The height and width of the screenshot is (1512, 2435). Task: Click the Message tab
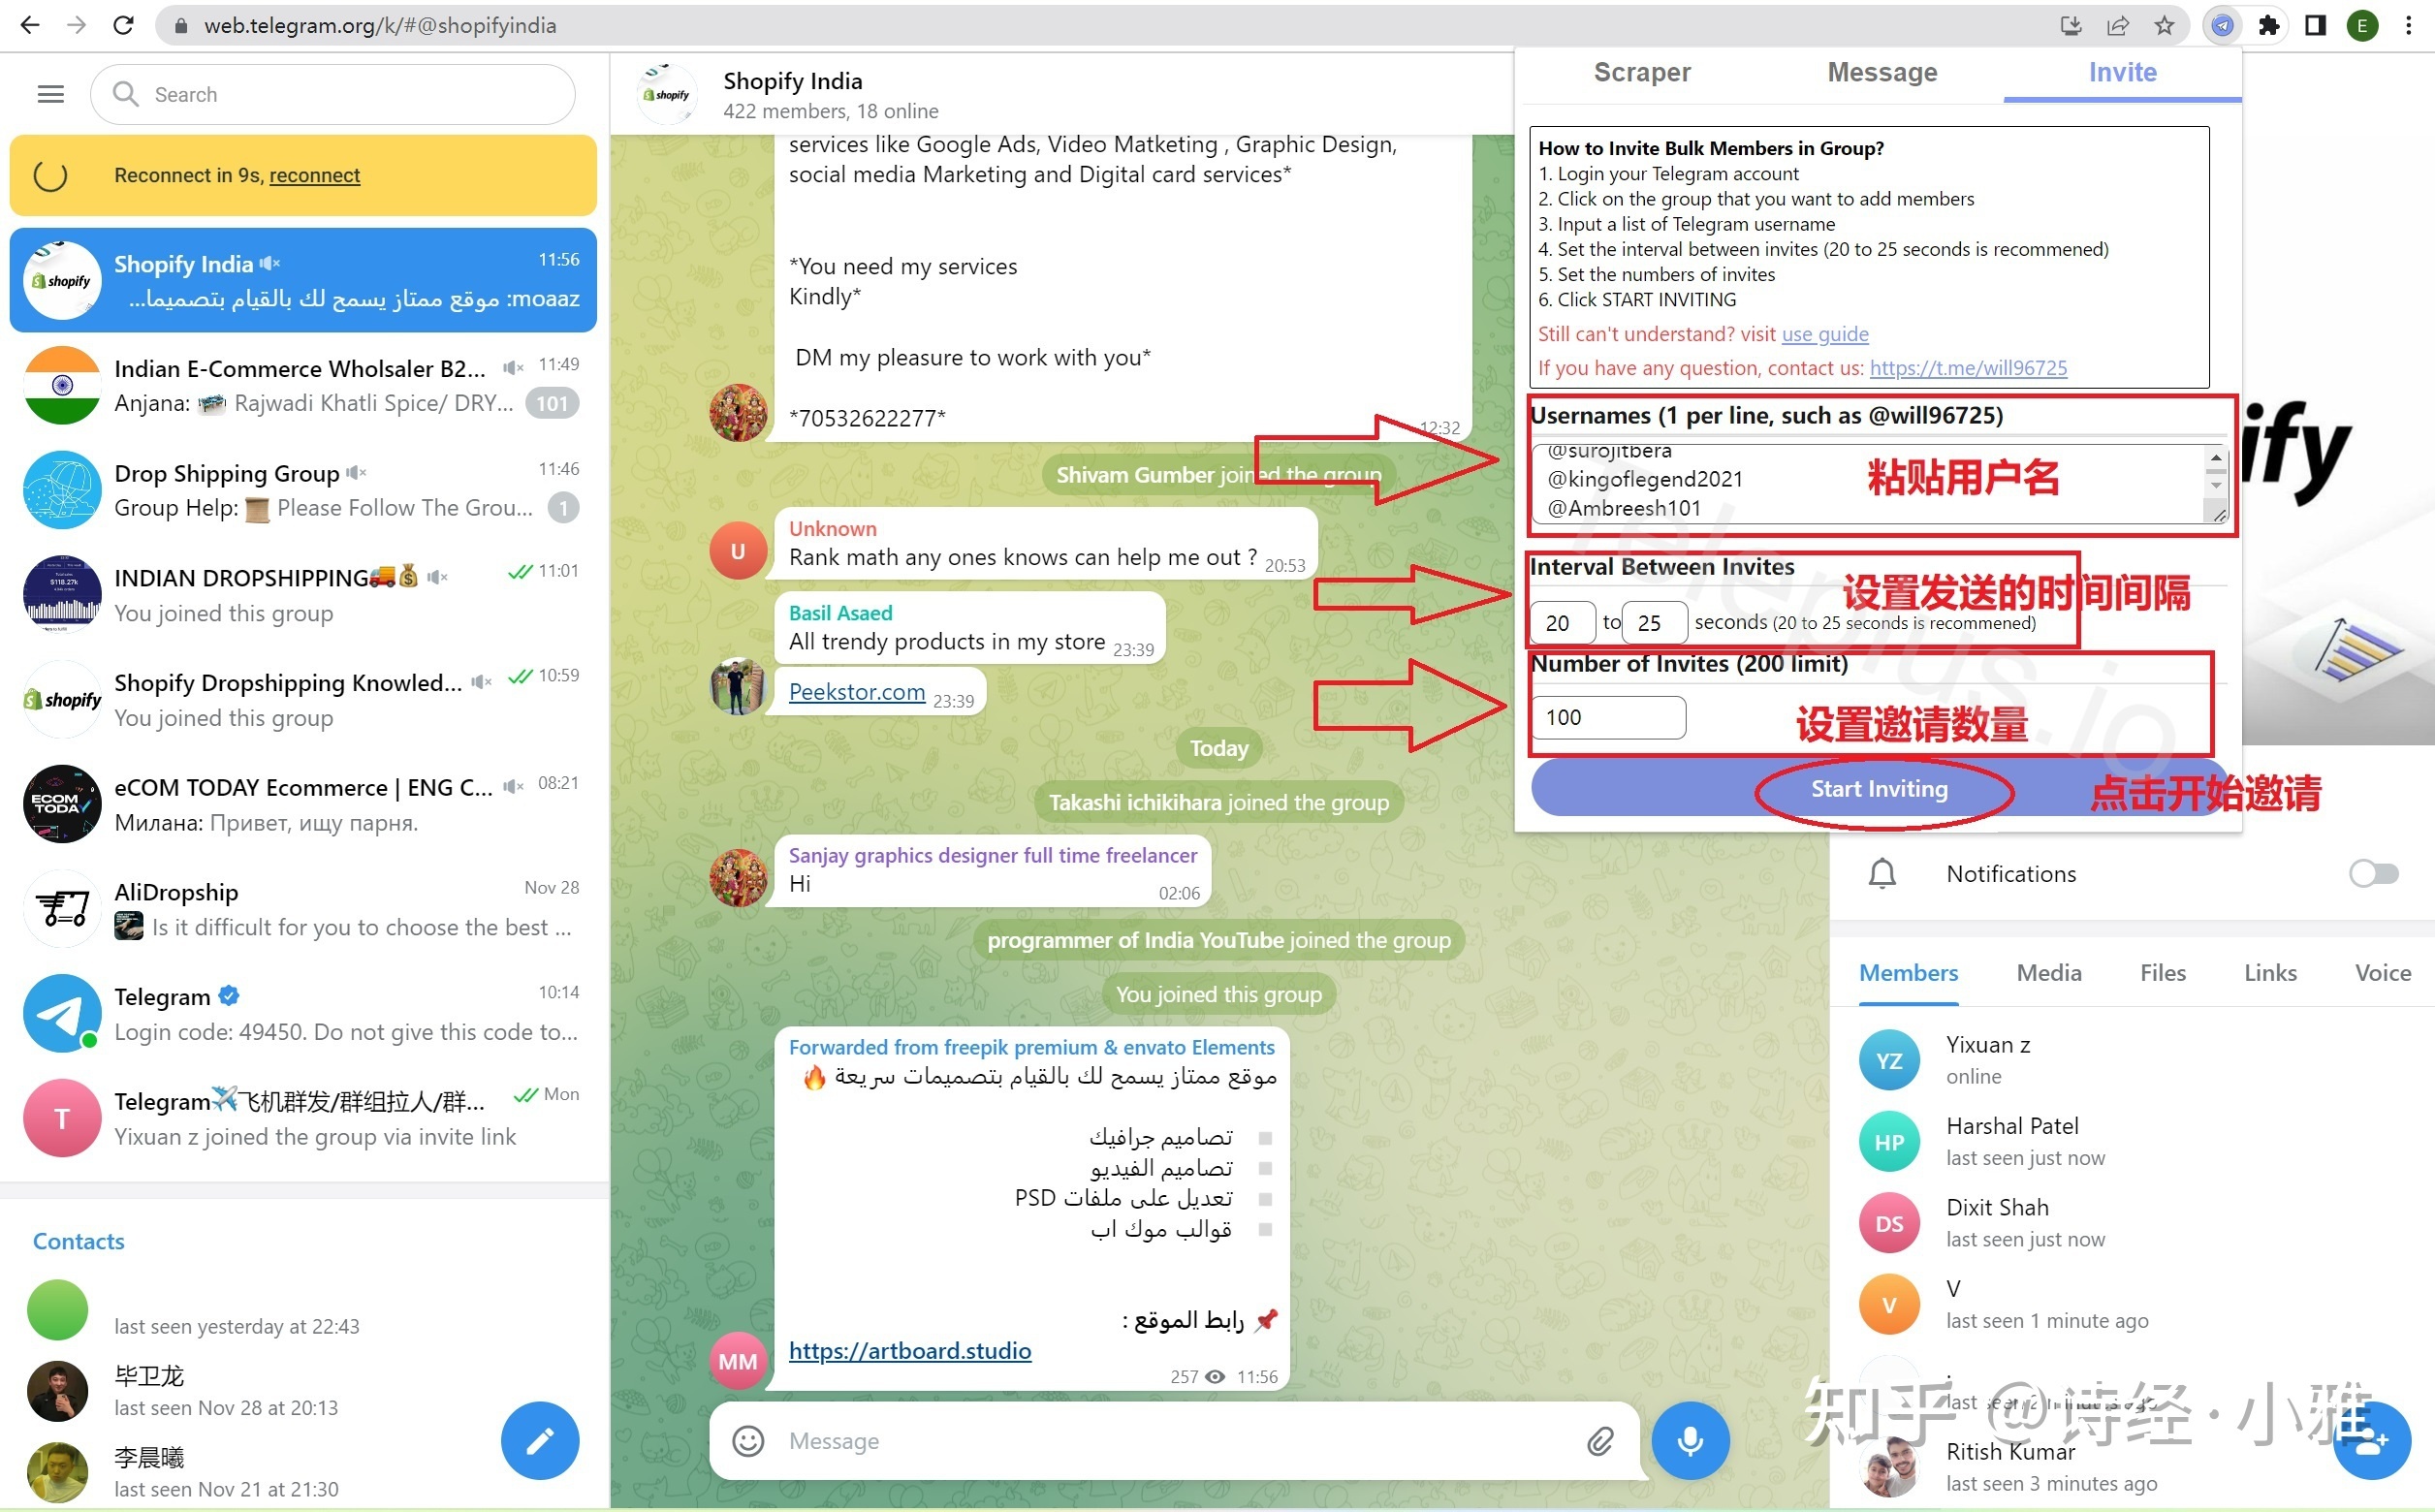(x=1882, y=73)
